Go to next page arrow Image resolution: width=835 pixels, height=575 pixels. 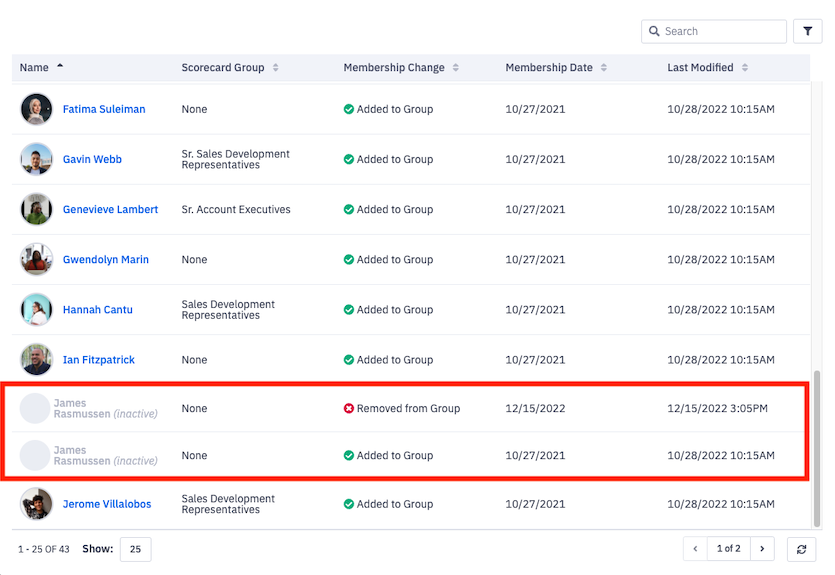(x=762, y=549)
